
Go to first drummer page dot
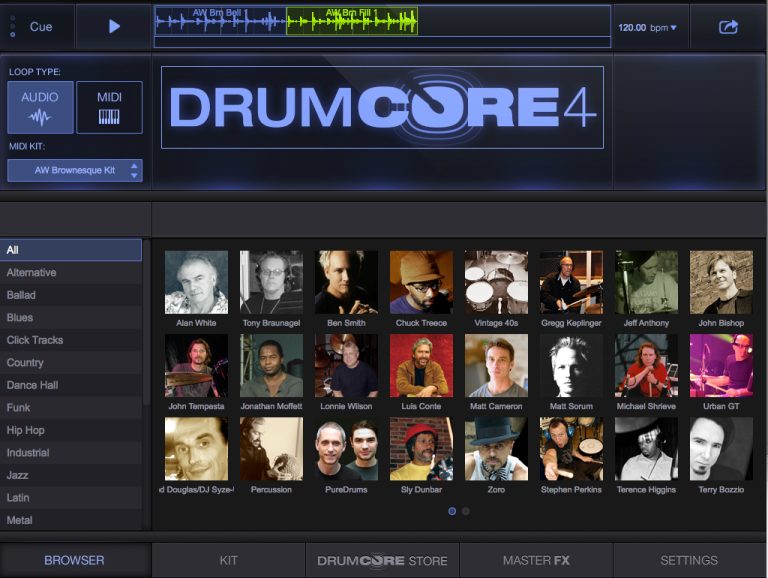(x=452, y=511)
